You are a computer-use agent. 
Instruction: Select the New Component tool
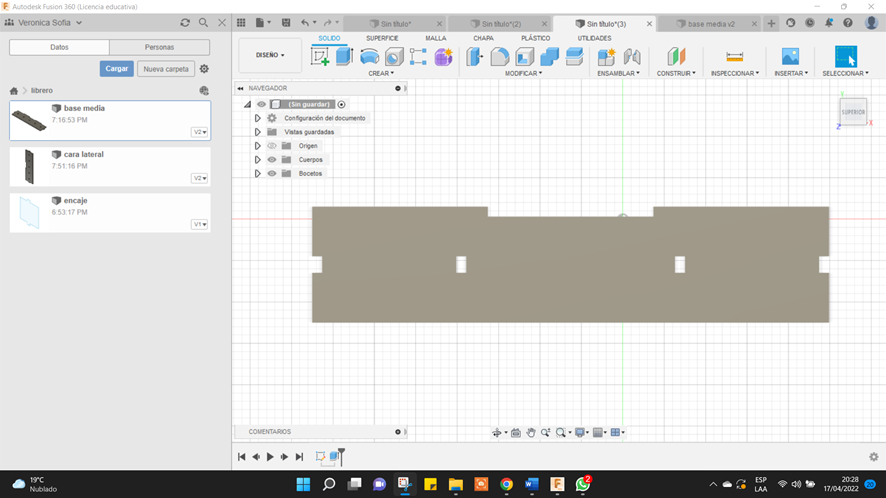point(606,57)
